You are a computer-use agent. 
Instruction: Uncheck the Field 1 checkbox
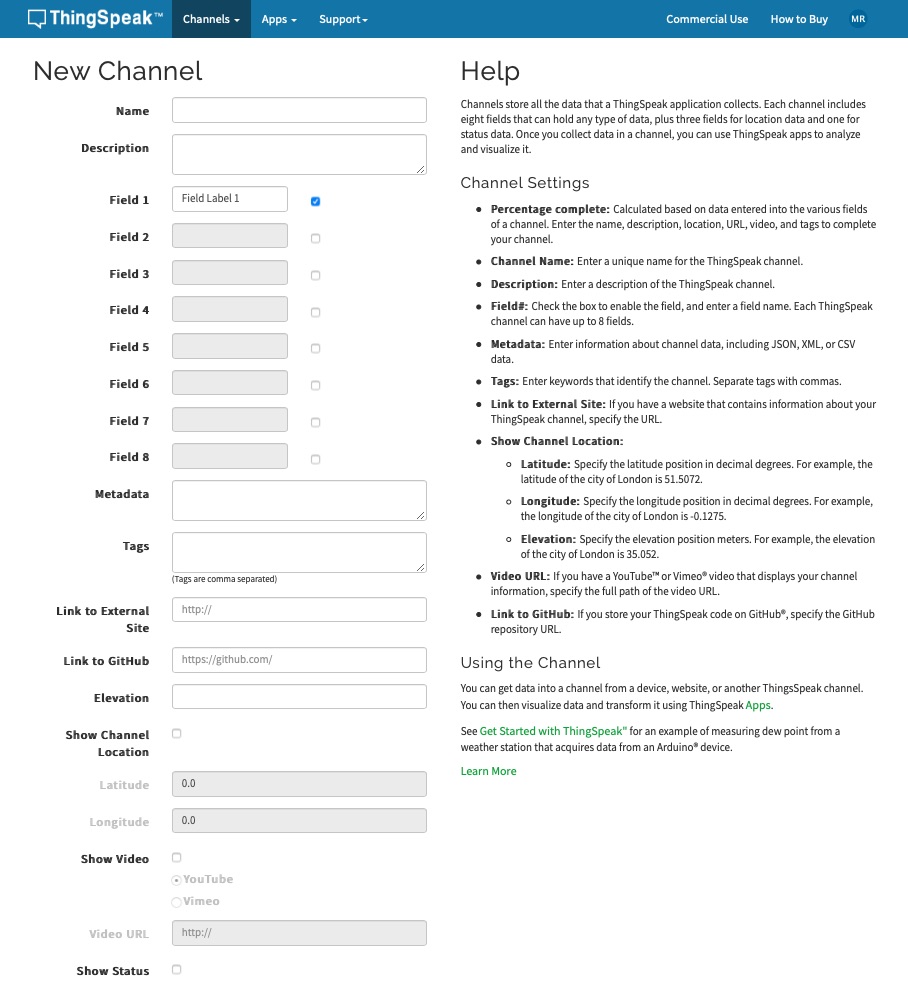pyautogui.click(x=316, y=202)
